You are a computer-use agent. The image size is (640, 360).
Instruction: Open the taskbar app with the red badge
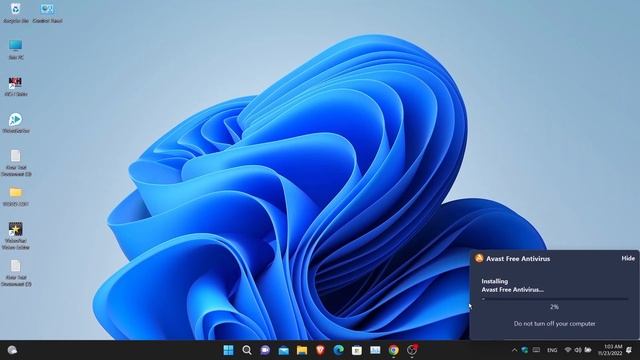pos(412,350)
